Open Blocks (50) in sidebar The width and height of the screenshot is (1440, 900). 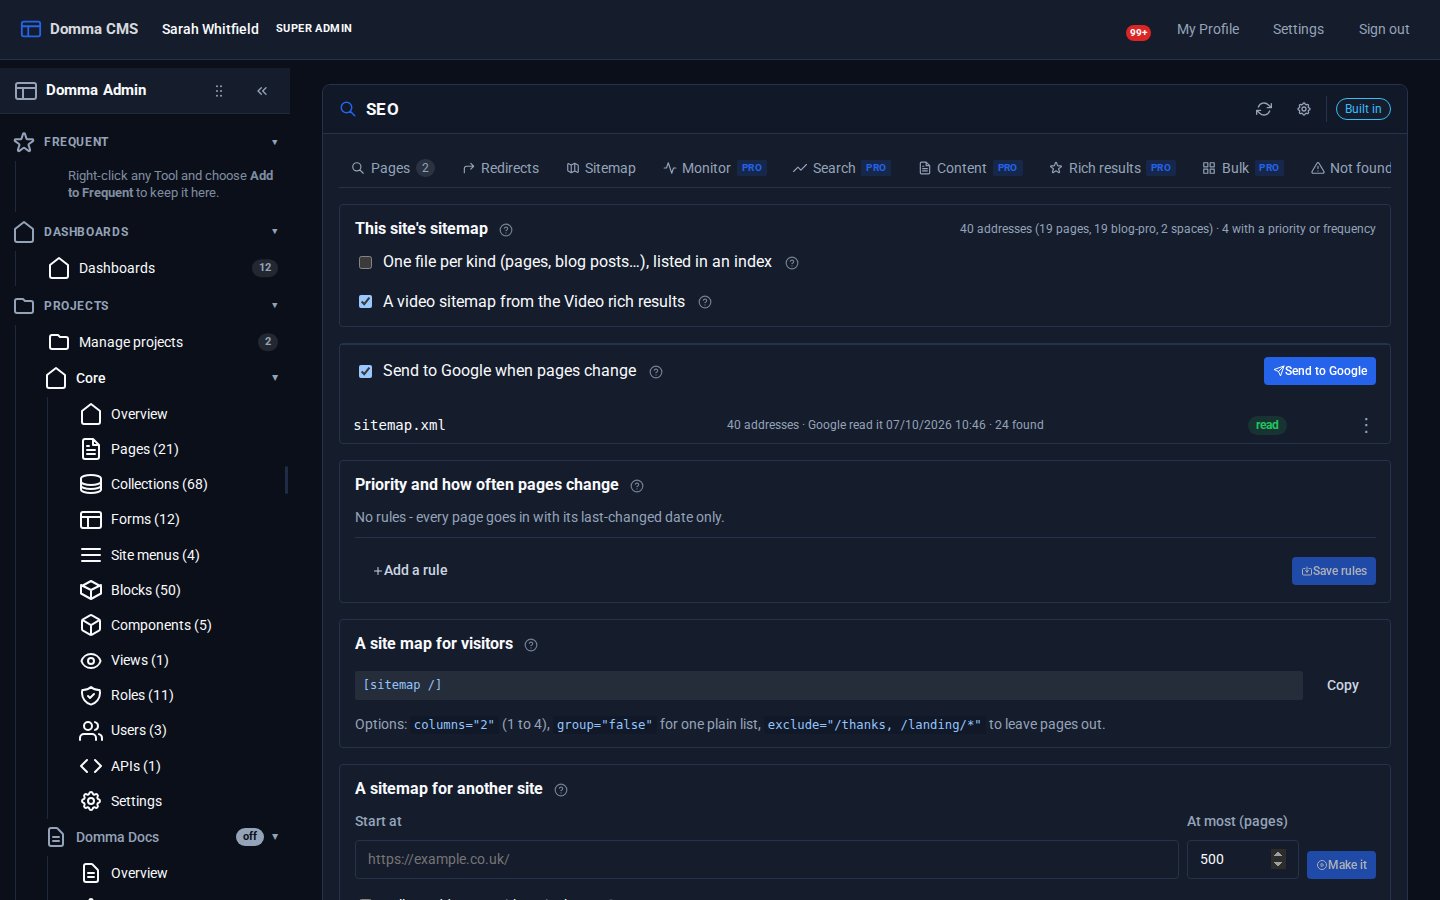146,590
